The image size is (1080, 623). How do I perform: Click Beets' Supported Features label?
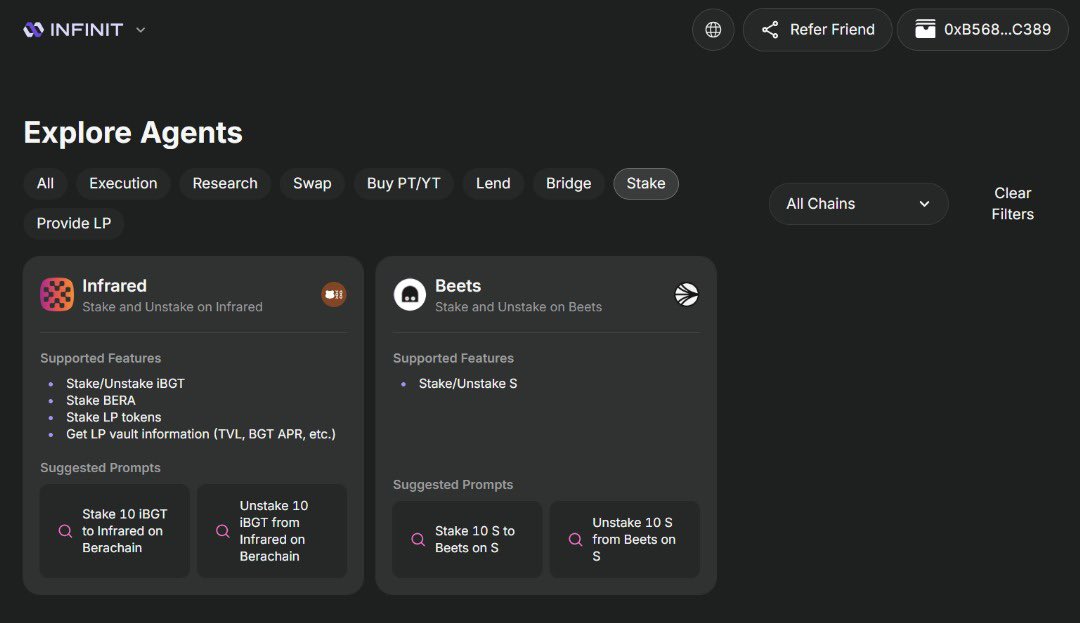coord(453,358)
